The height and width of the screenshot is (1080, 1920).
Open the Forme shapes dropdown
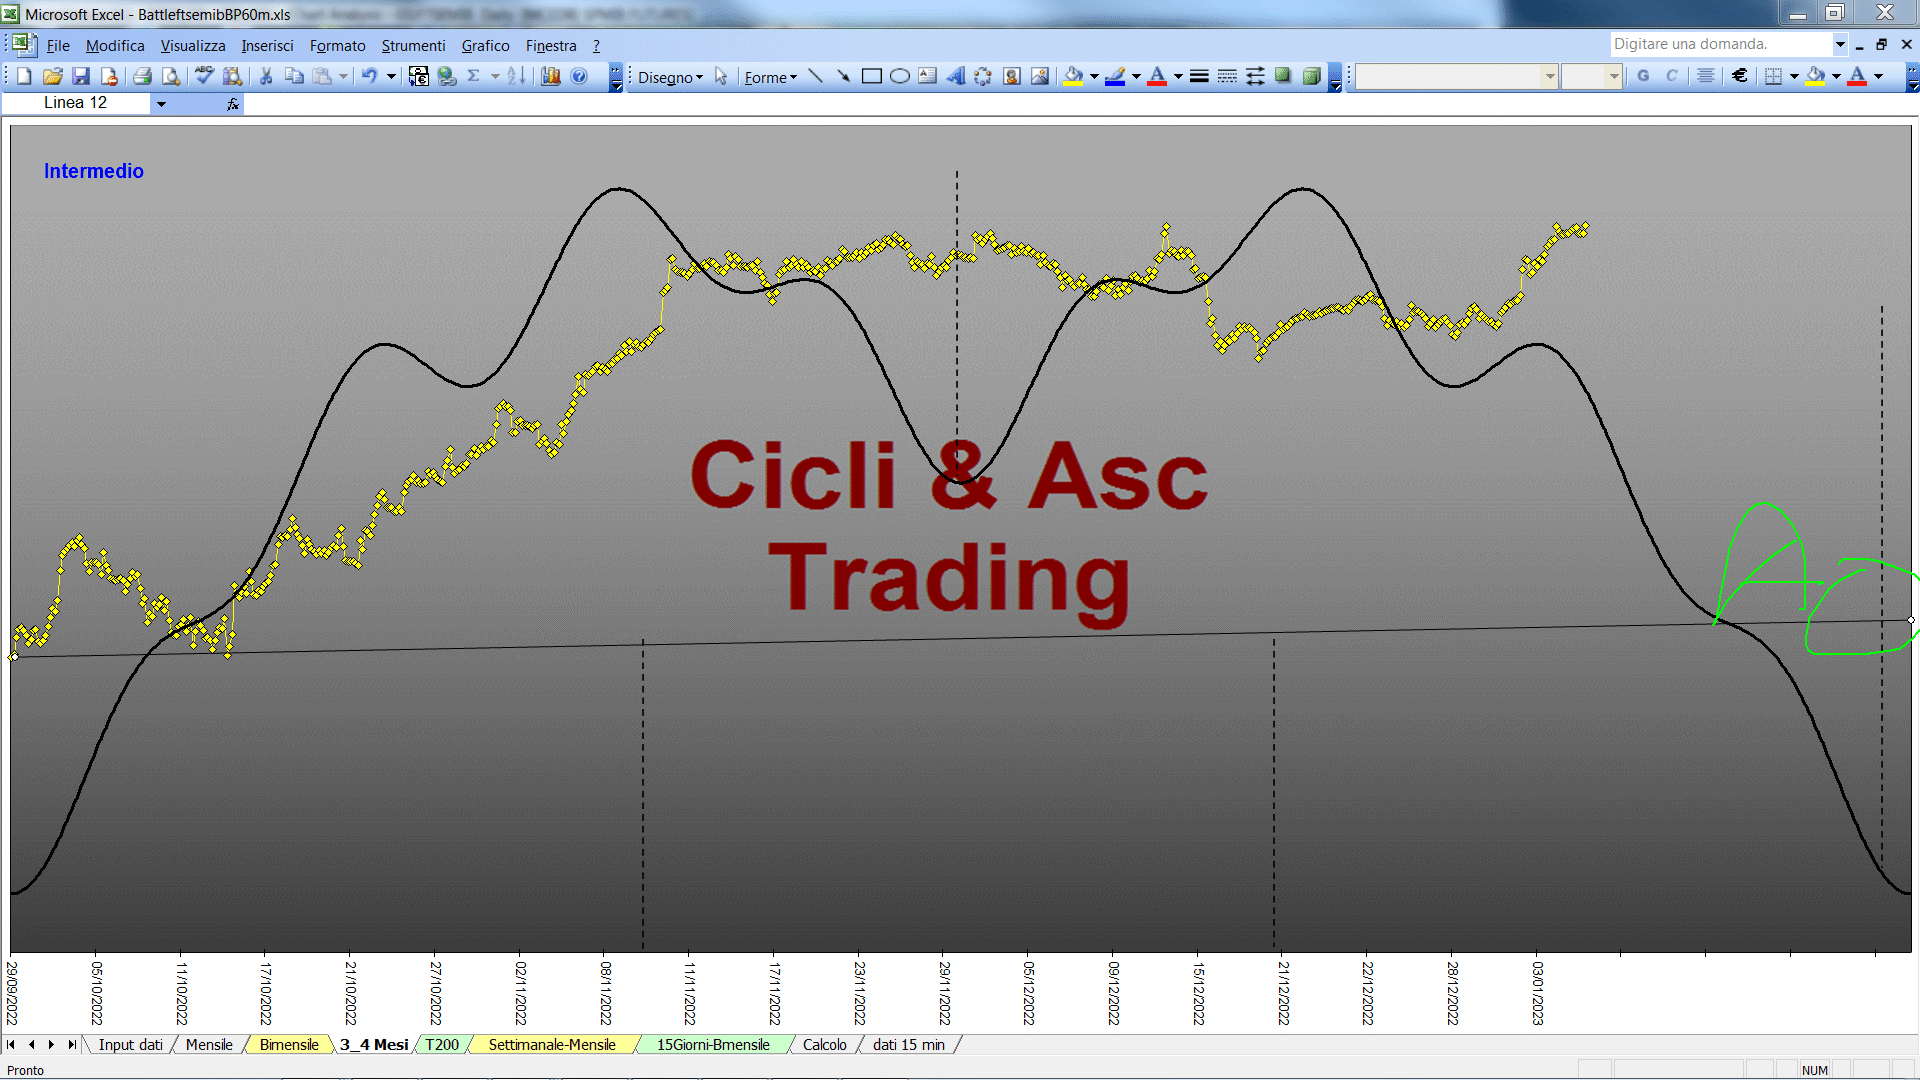click(x=770, y=77)
